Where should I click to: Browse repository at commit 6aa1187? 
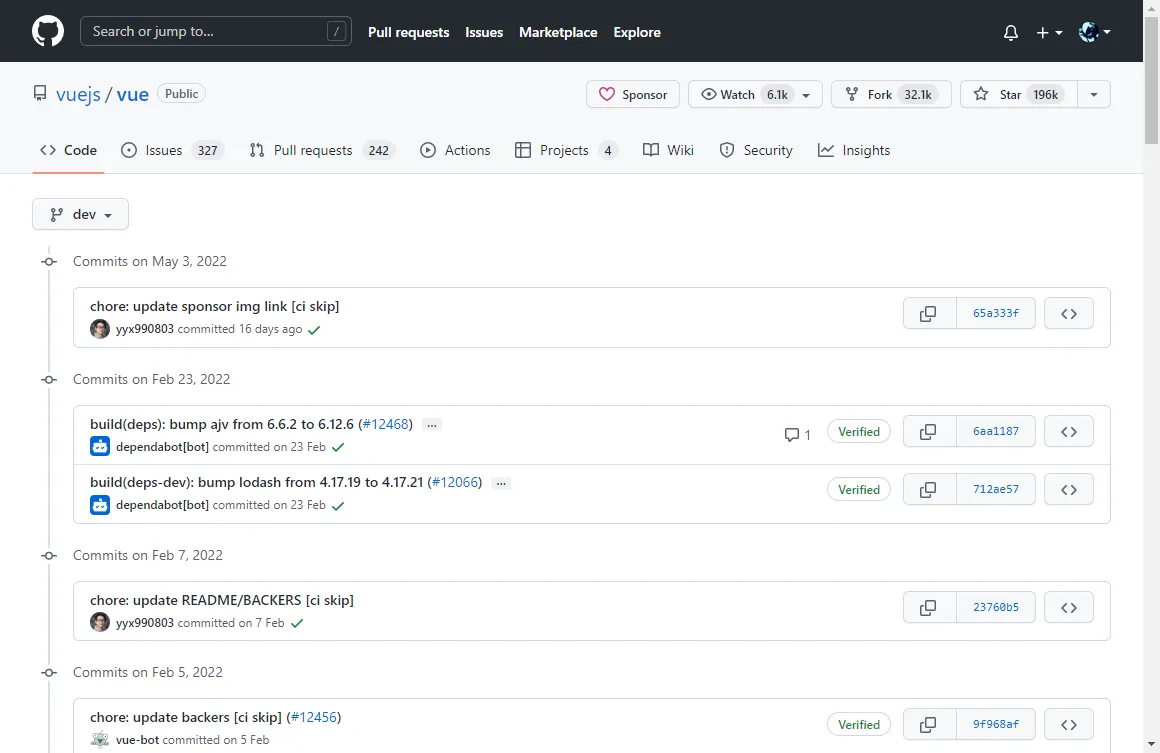[x=1068, y=431]
